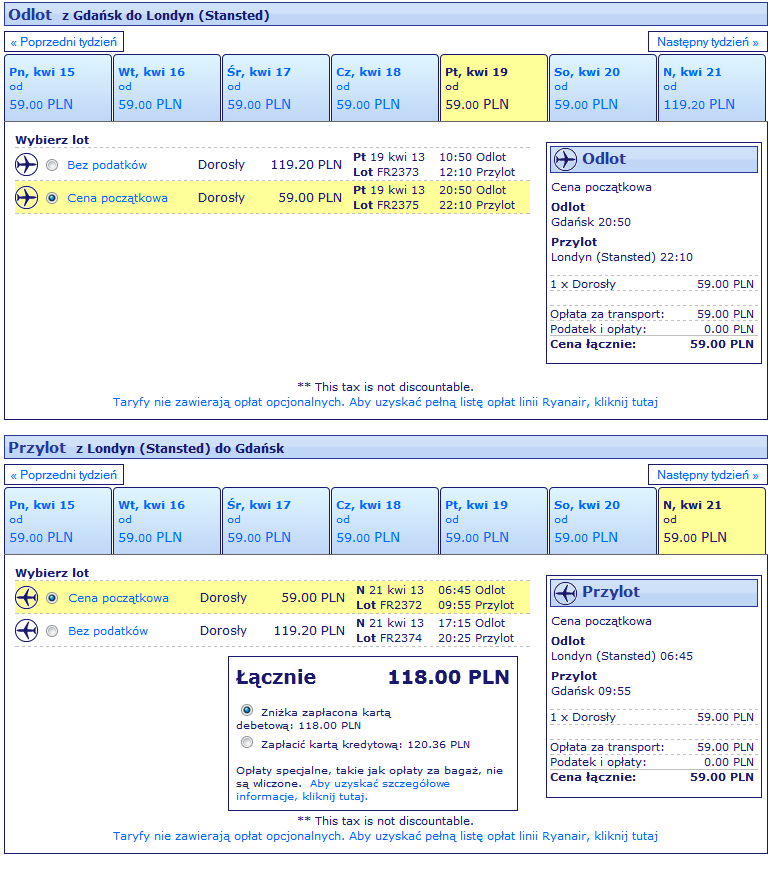Click plane icon in Odlot summary header
Screen dimensions: 779x873
[x=565, y=159]
